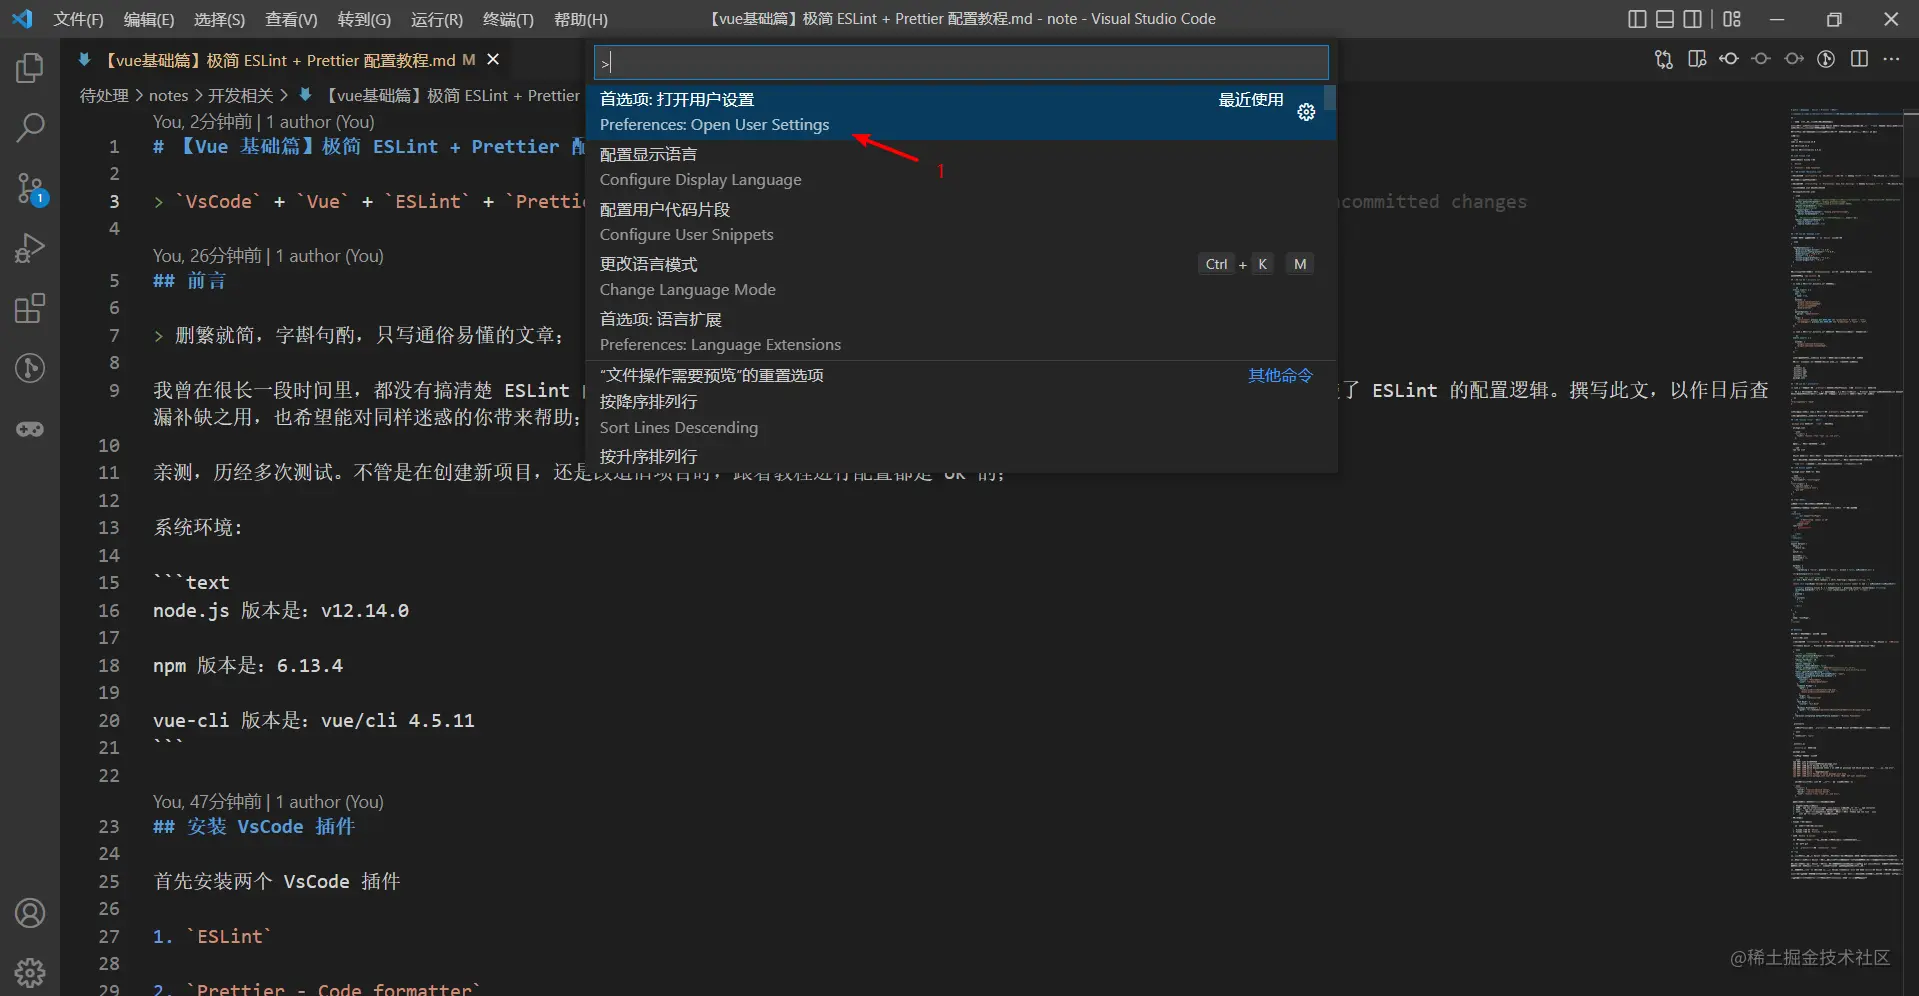The image size is (1919, 996).
Task: Open the 查看(V) menu
Action: point(291,19)
